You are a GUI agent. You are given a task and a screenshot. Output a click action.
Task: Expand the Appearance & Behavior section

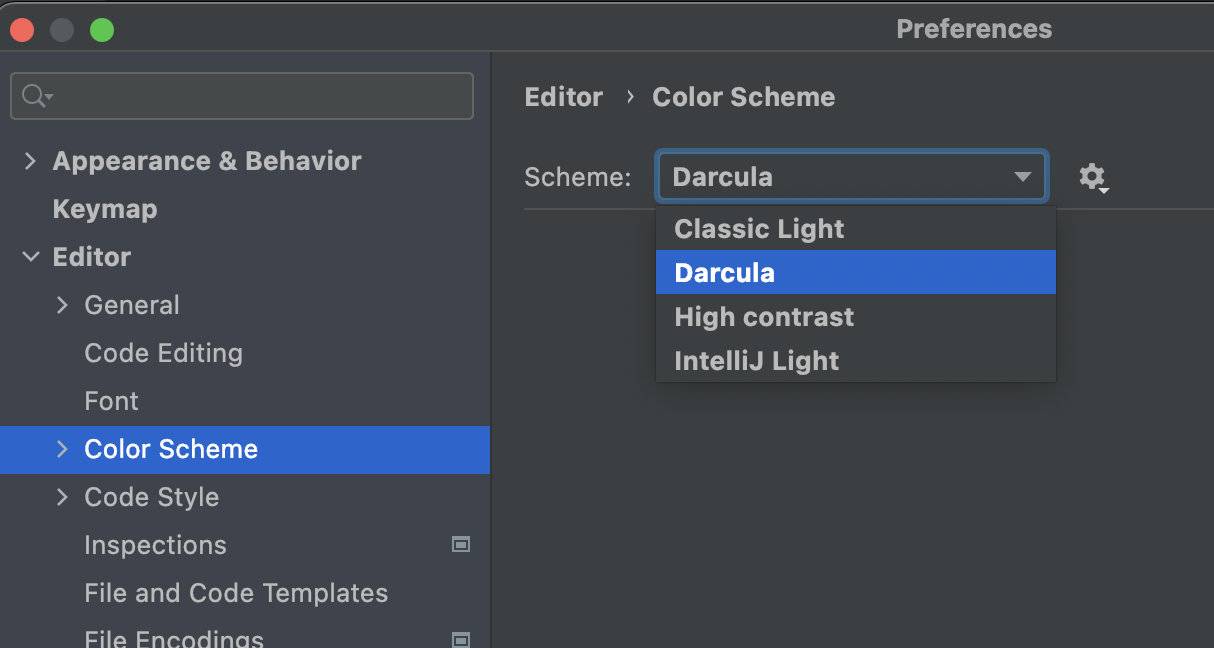click(30, 161)
